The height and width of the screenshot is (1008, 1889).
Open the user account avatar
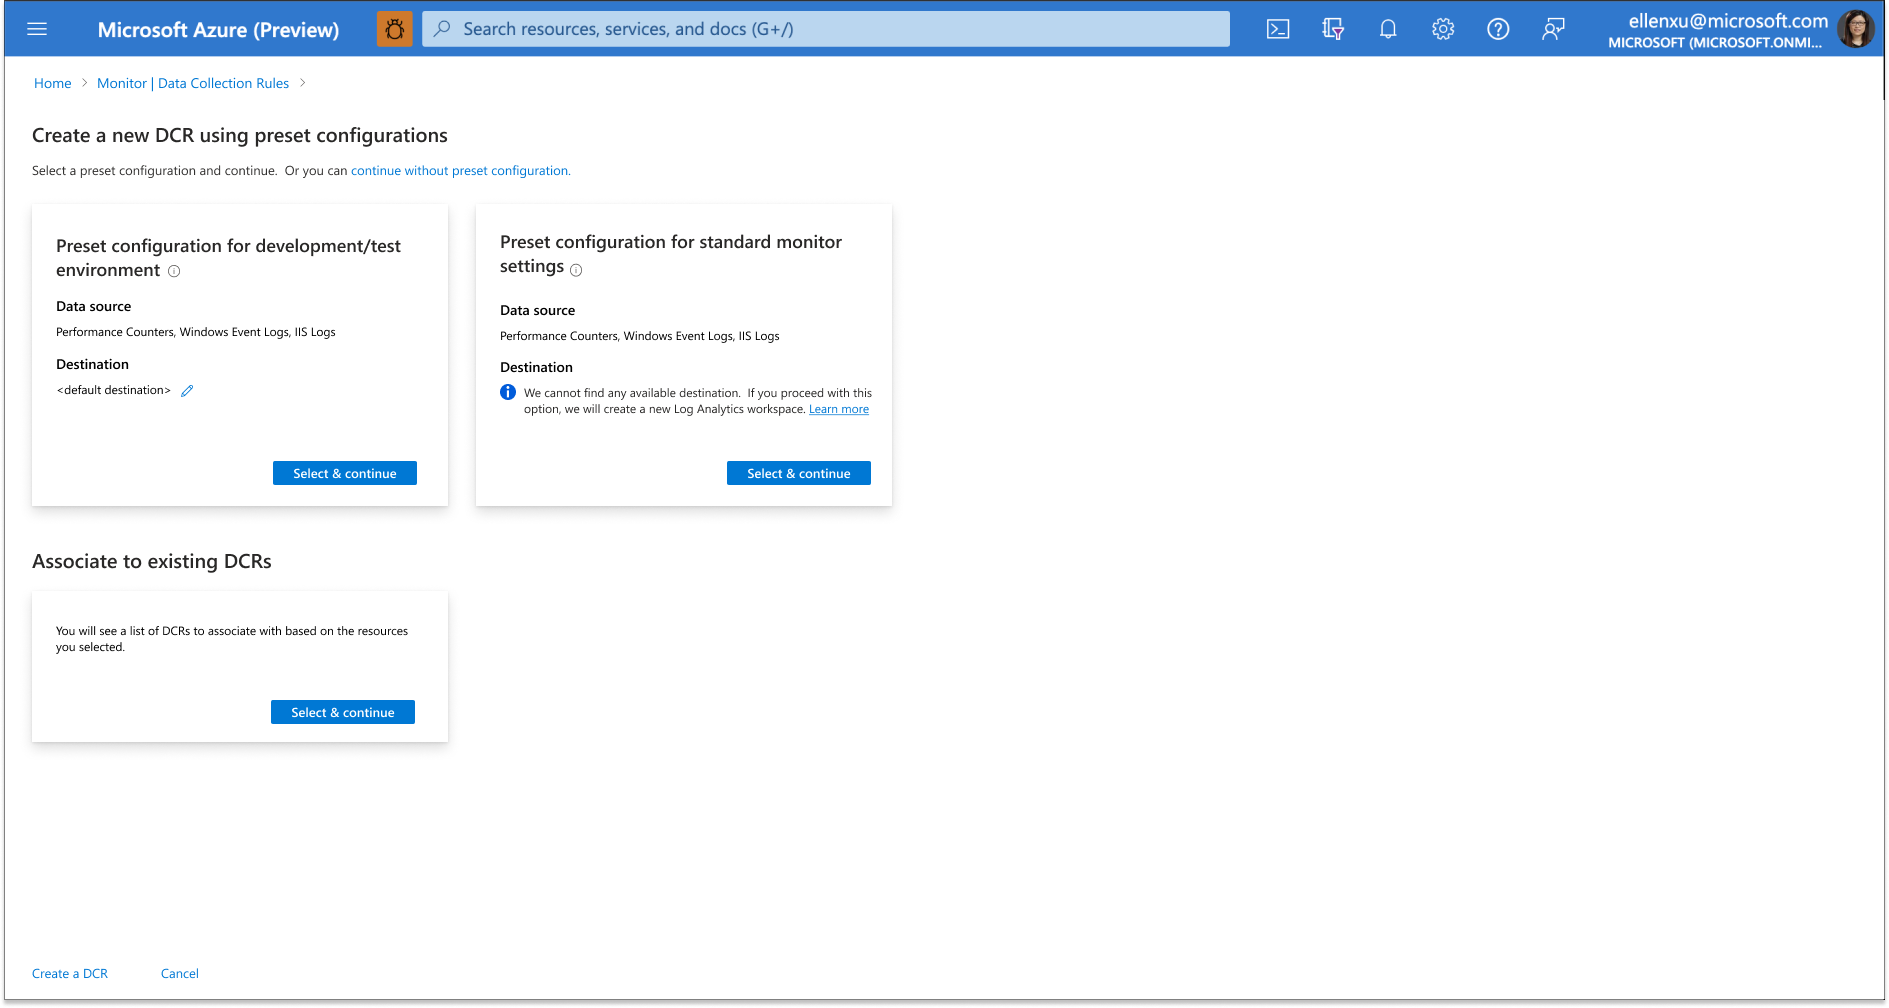coord(1856,29)
